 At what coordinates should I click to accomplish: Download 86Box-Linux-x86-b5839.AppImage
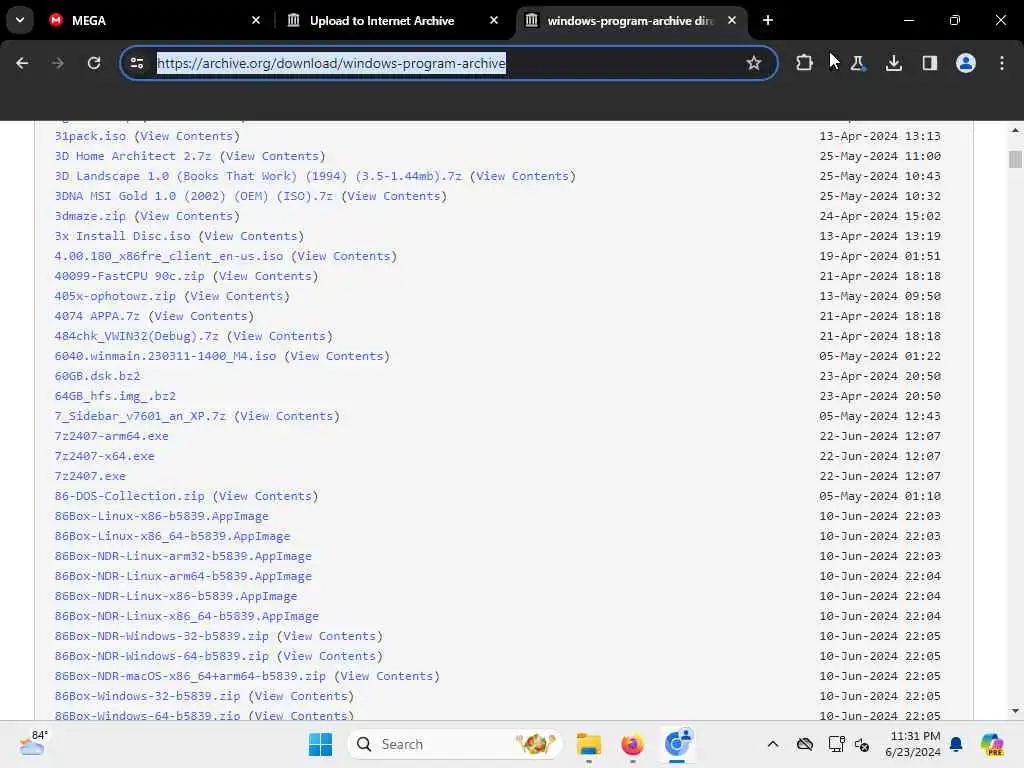tap(162, 516)
